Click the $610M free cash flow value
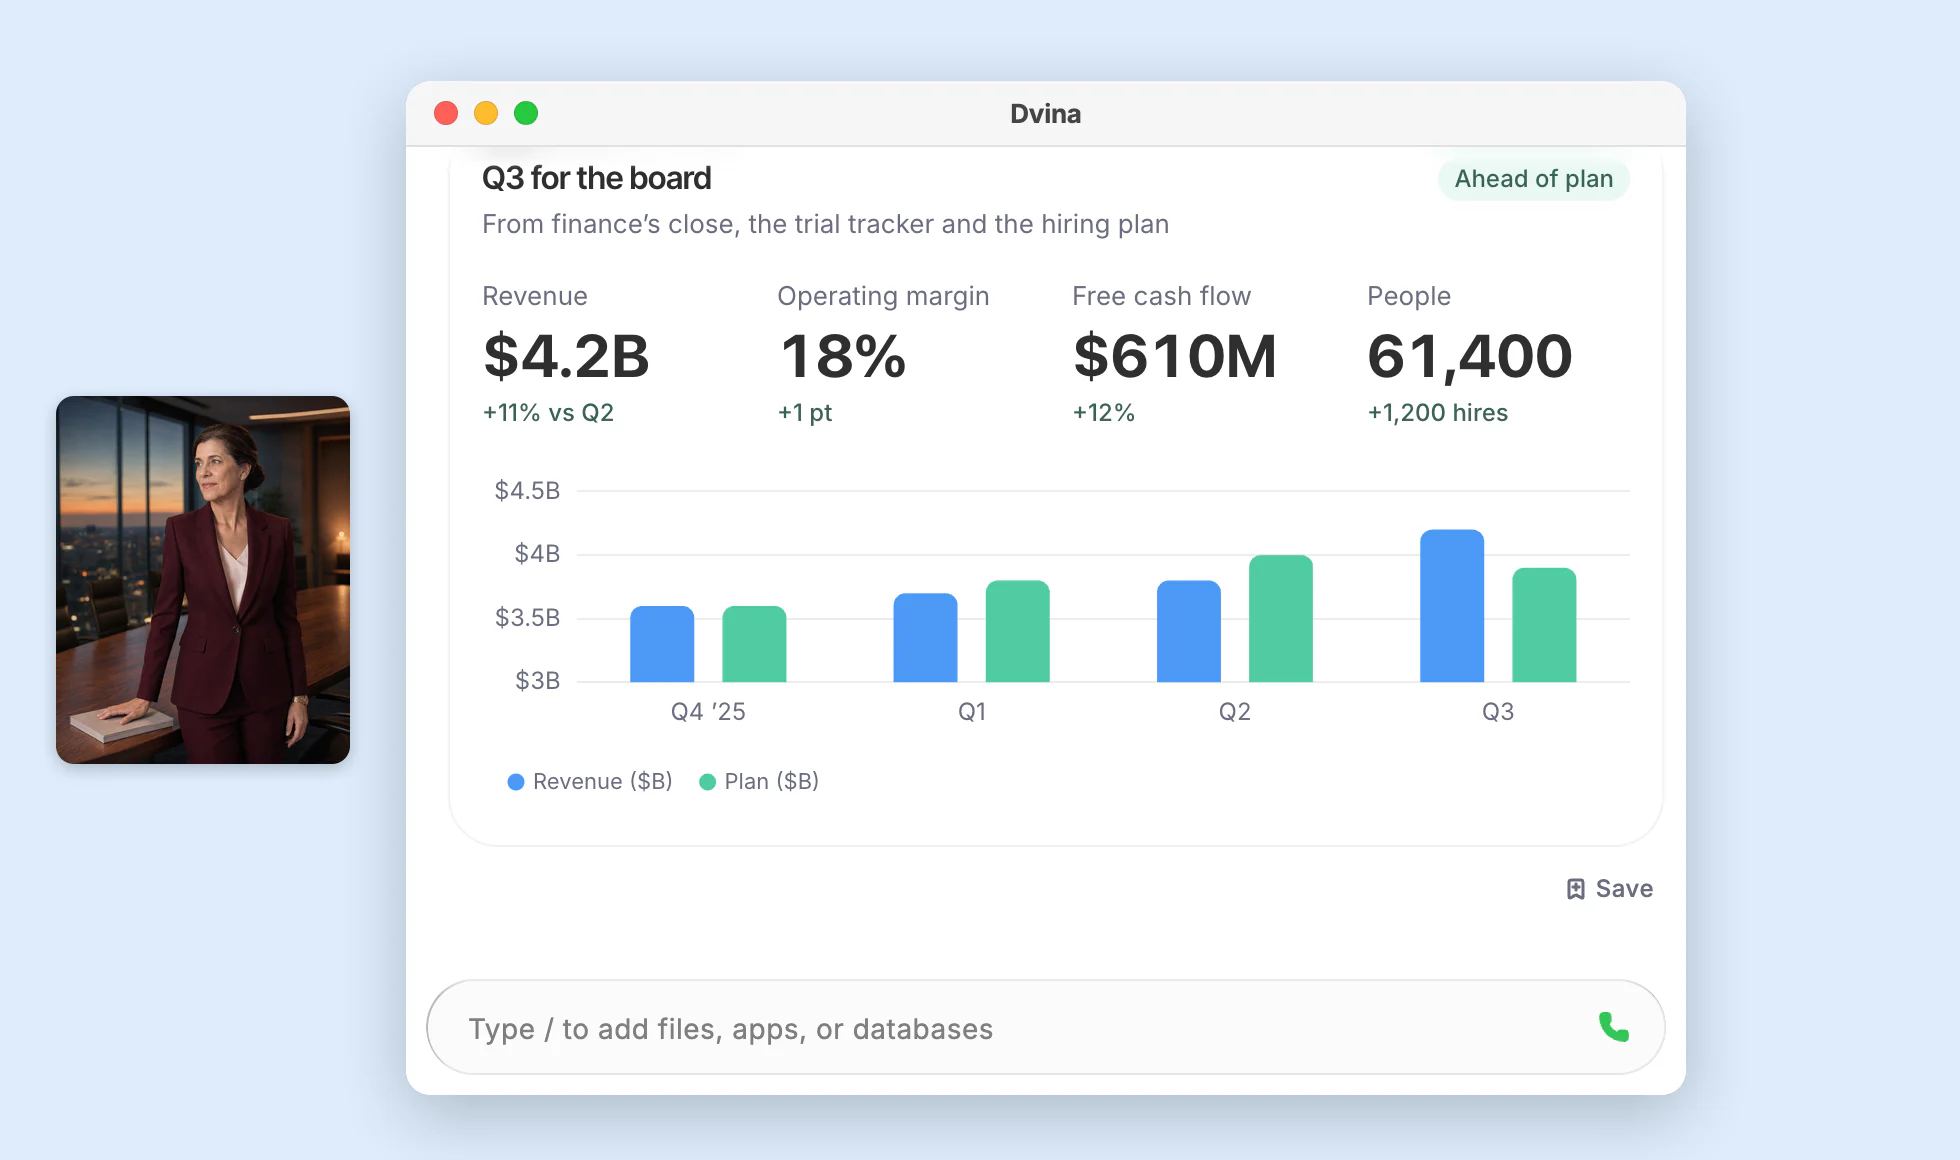The width and height of the screenshot is (1960, 1160). pos(1175,356)
